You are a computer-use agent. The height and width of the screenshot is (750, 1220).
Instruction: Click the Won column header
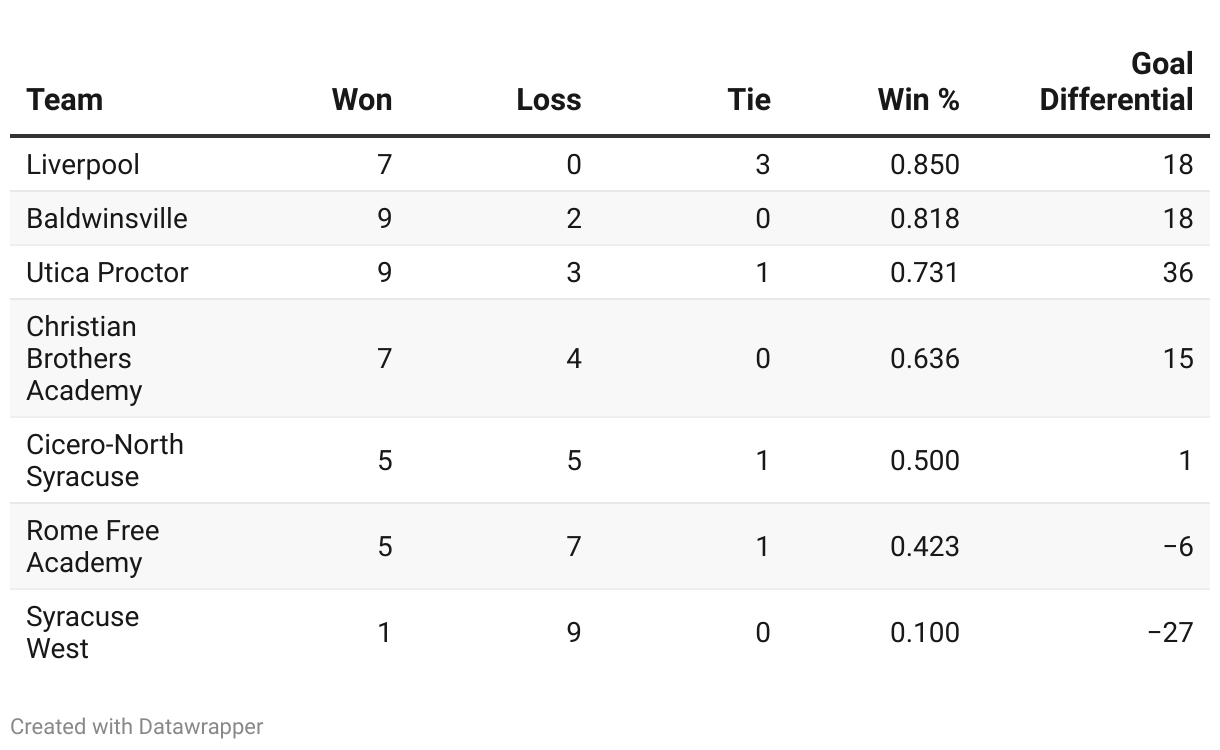[x=362, y=100]
